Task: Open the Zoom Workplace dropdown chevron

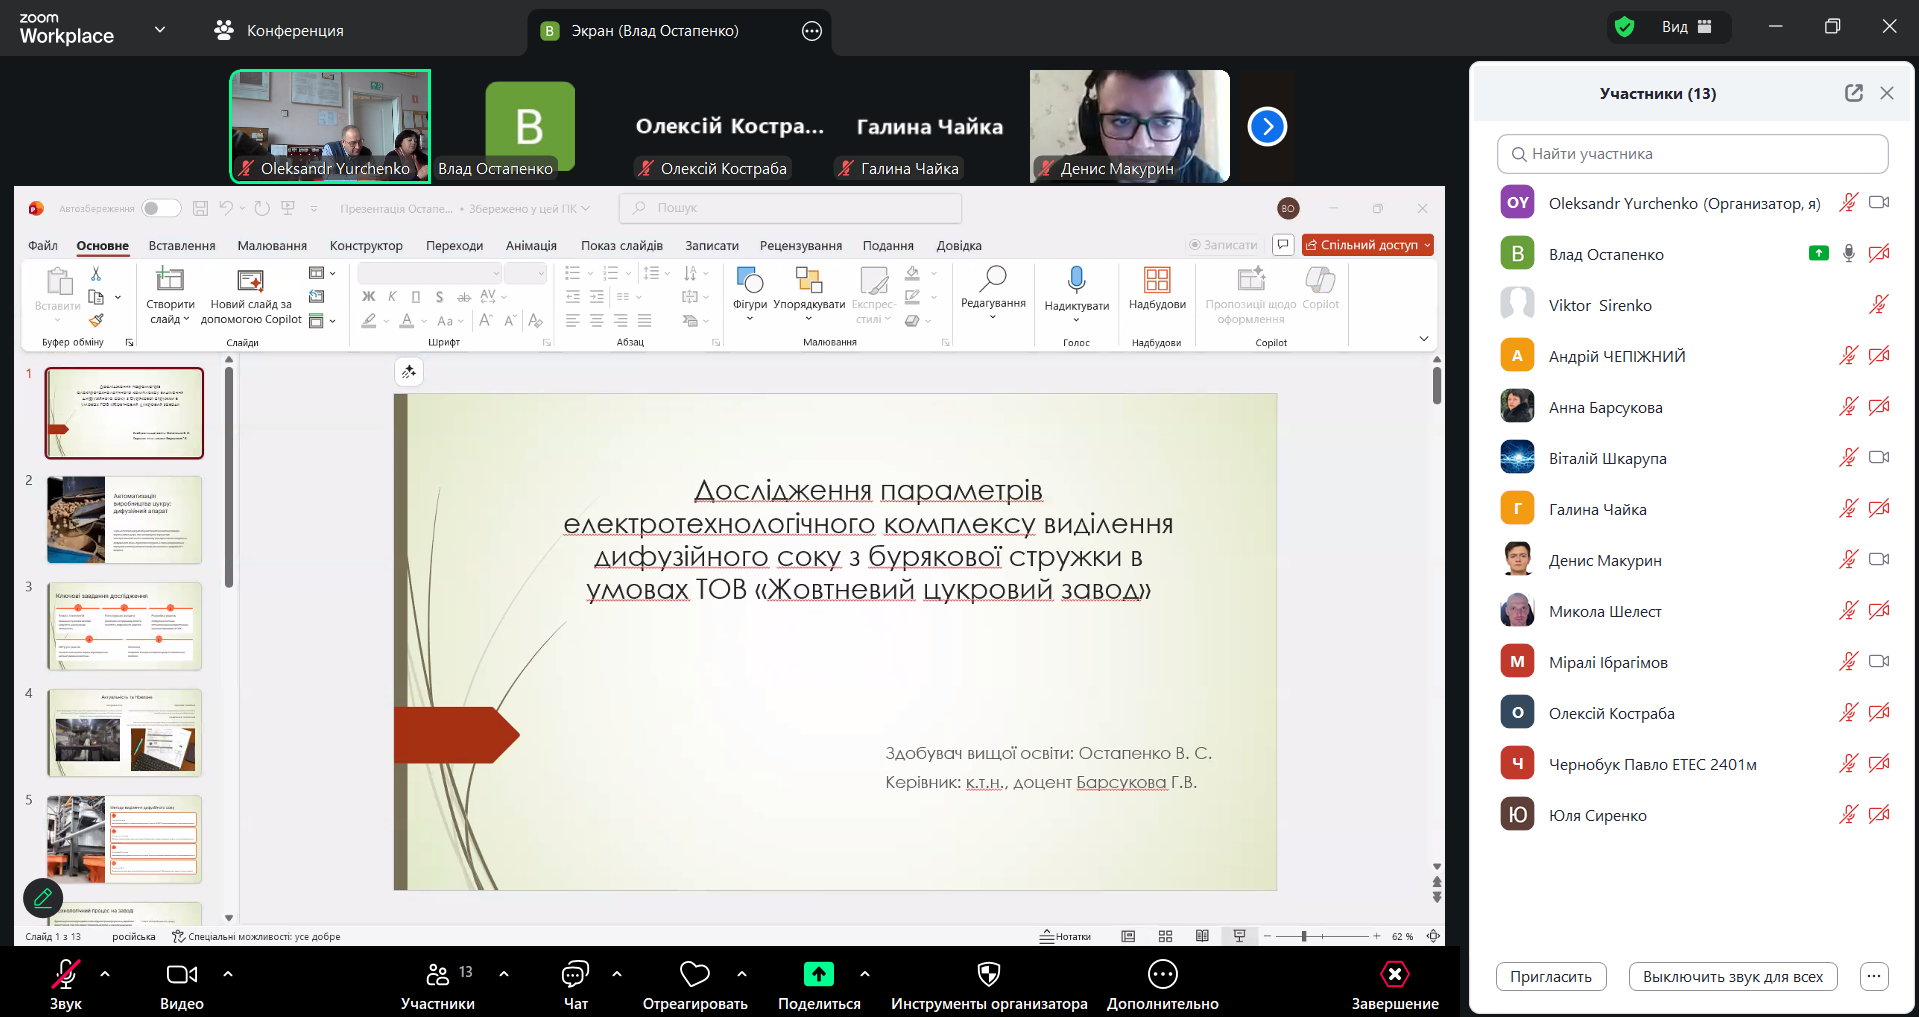Action: click(160, 30)
